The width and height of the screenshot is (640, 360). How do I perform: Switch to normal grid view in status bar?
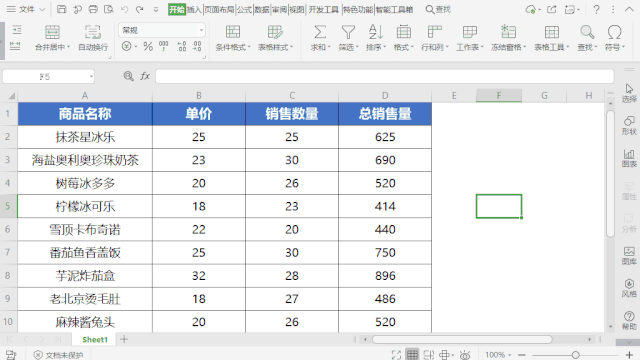pos(412,355)
